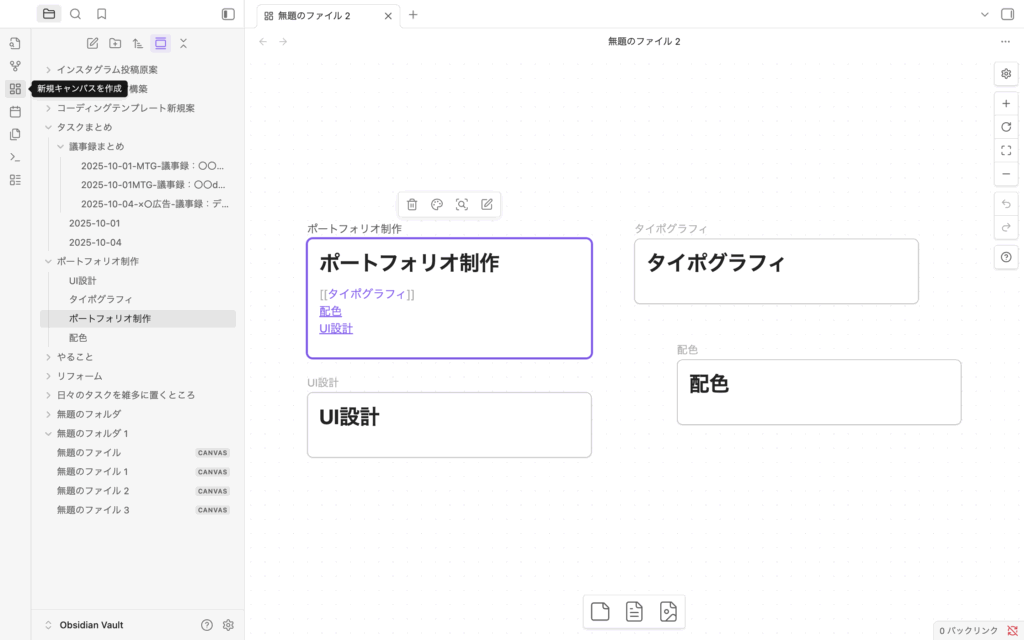Add a blank card to canvas
Viewport: 1024px width, 640px height.
(x=600, y=612)
